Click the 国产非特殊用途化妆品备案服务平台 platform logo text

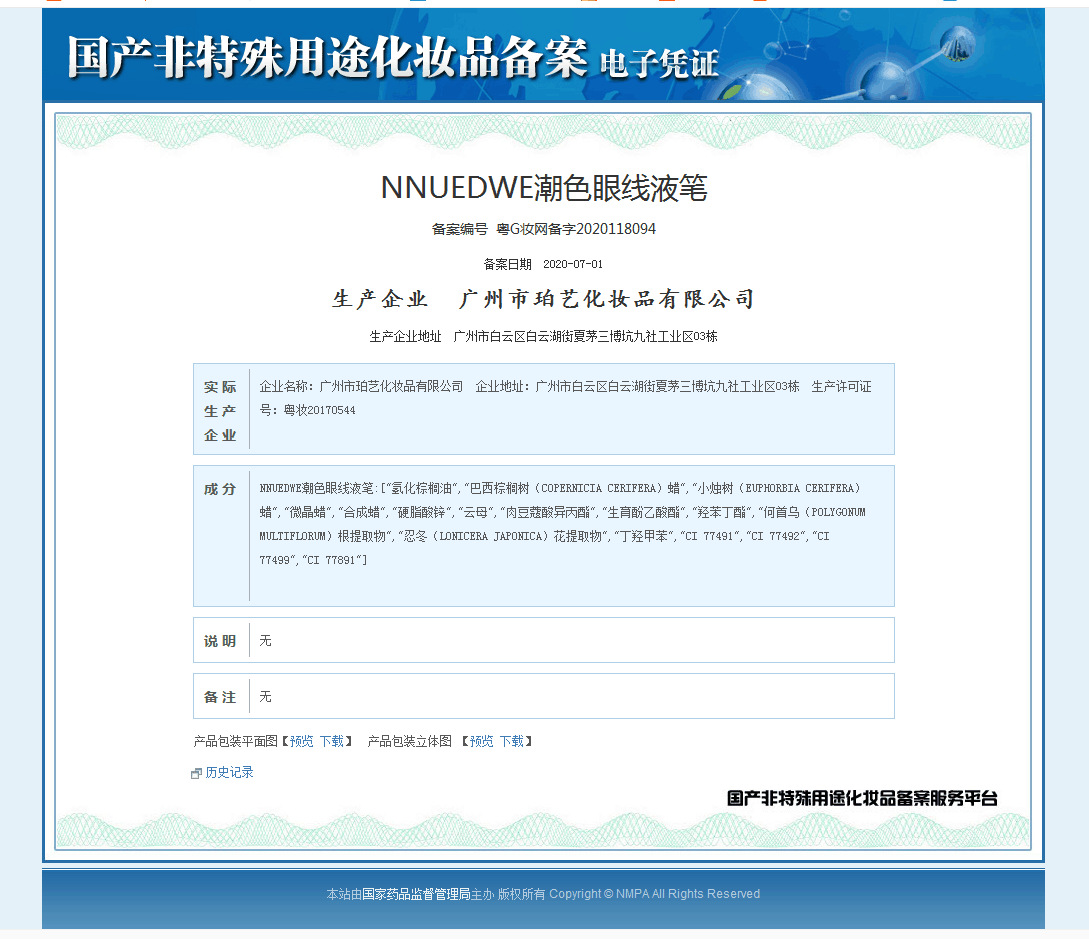(862, 798)
